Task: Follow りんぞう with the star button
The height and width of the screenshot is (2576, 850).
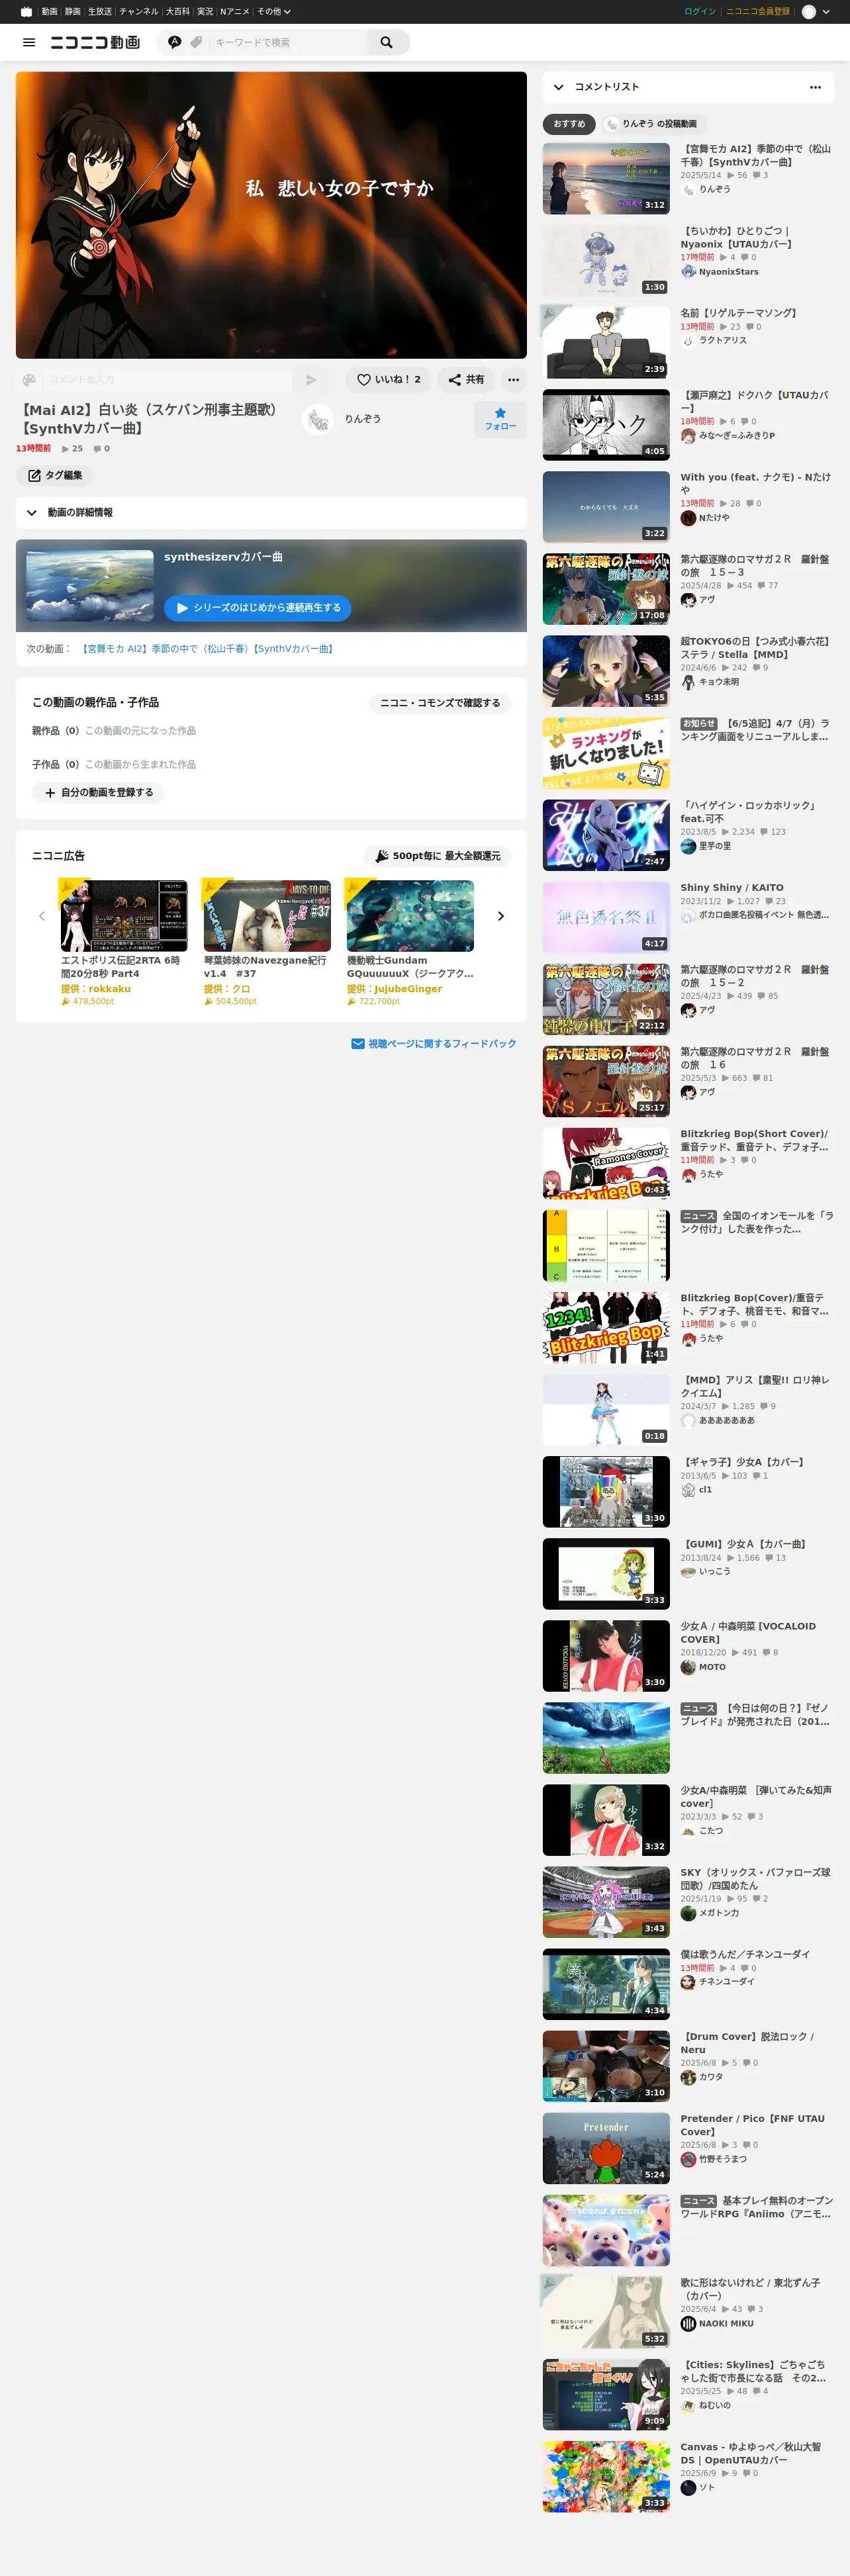Action: tap(500, 419)
